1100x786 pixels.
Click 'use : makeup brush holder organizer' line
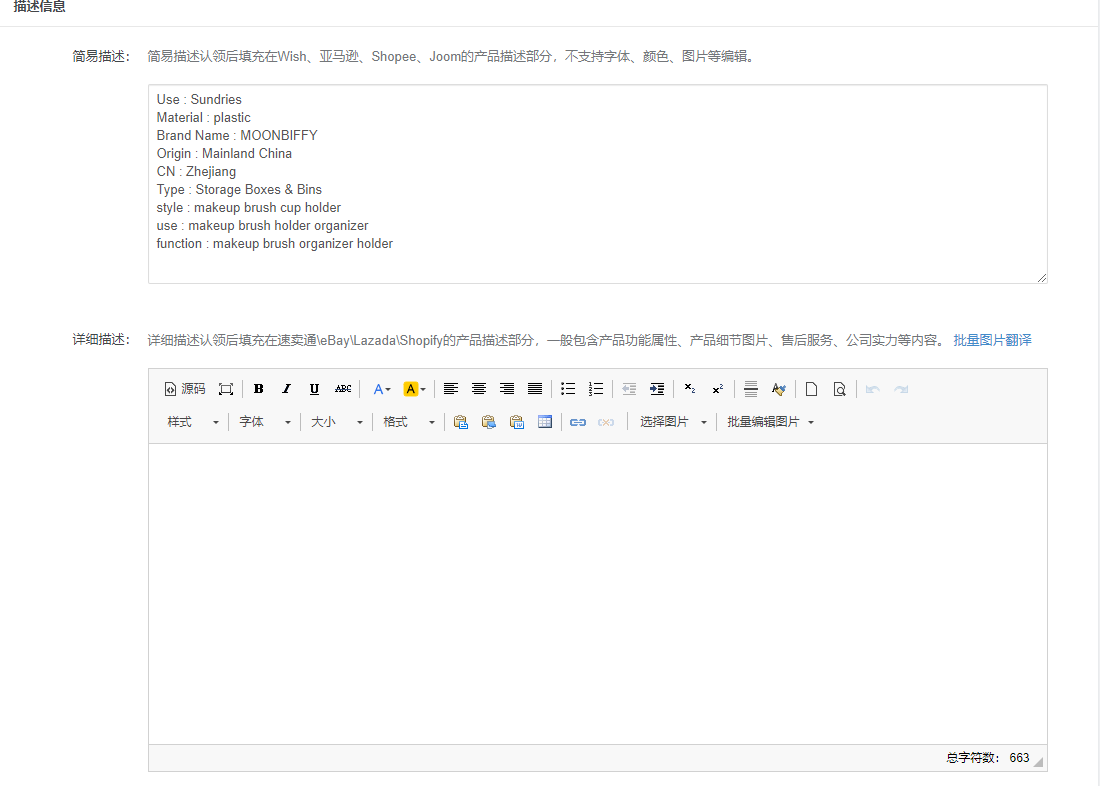tap(262, 226)
